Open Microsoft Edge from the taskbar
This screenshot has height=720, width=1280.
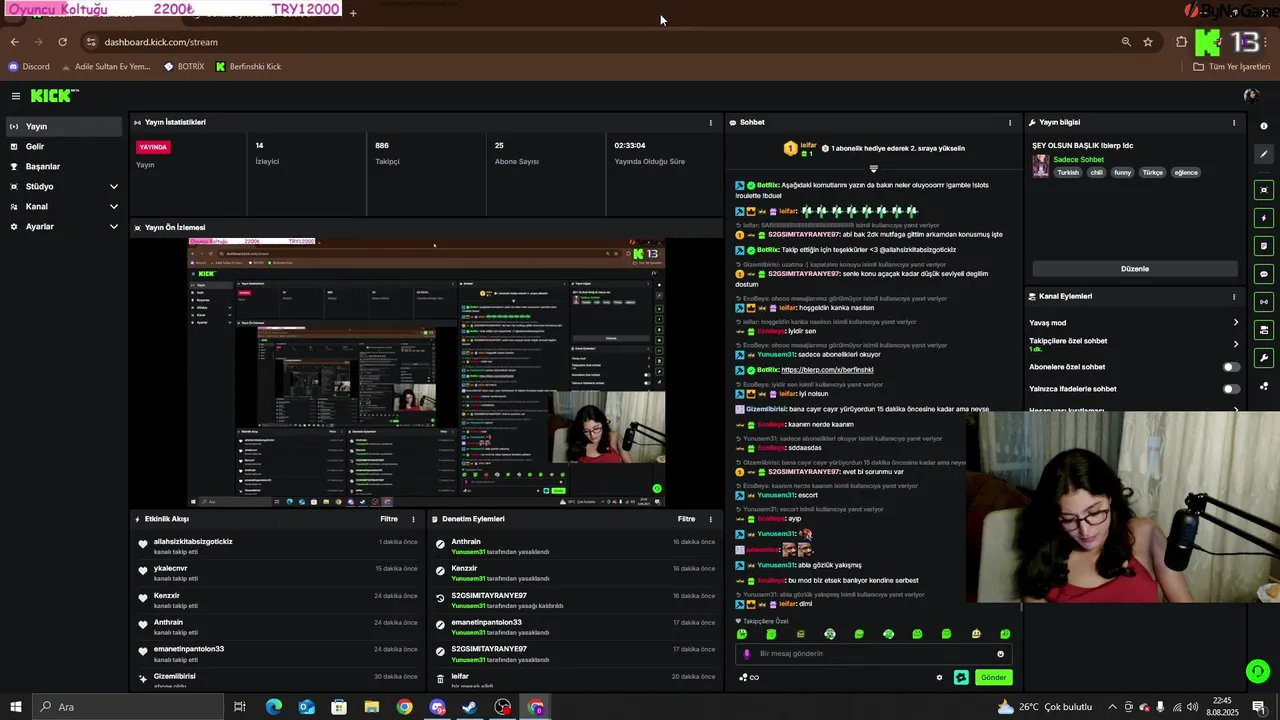pos(274,707)
